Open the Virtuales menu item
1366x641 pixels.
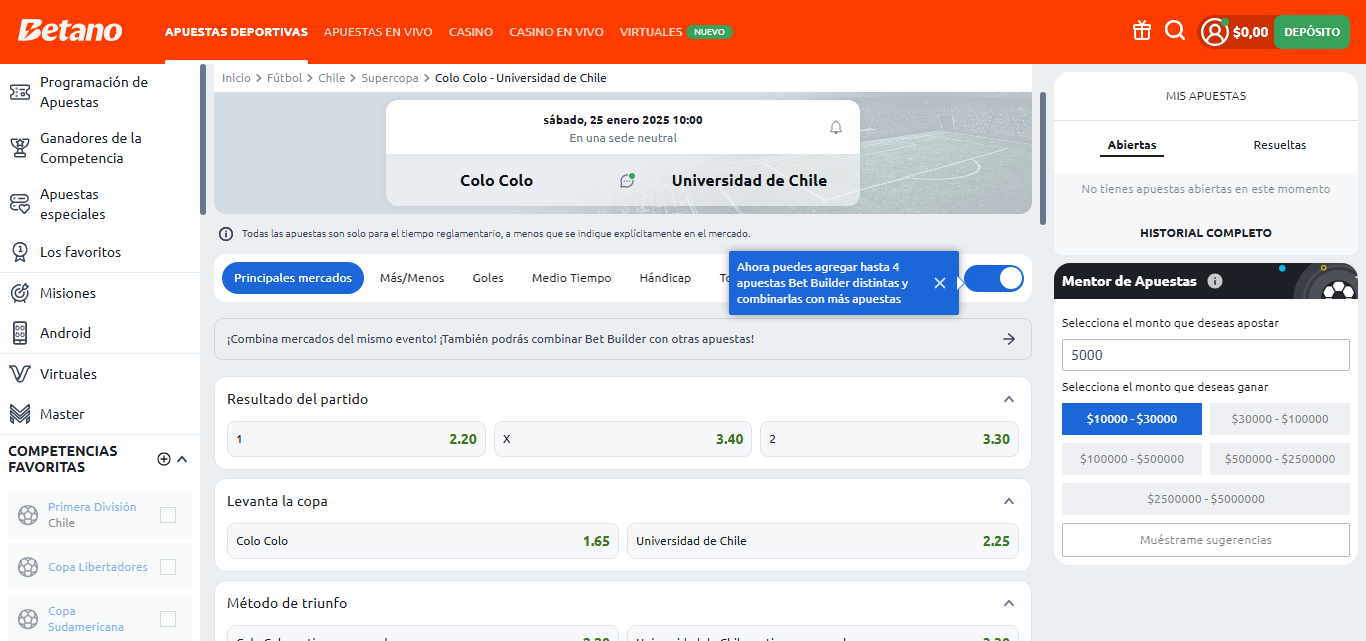click(x=651, y=32)
